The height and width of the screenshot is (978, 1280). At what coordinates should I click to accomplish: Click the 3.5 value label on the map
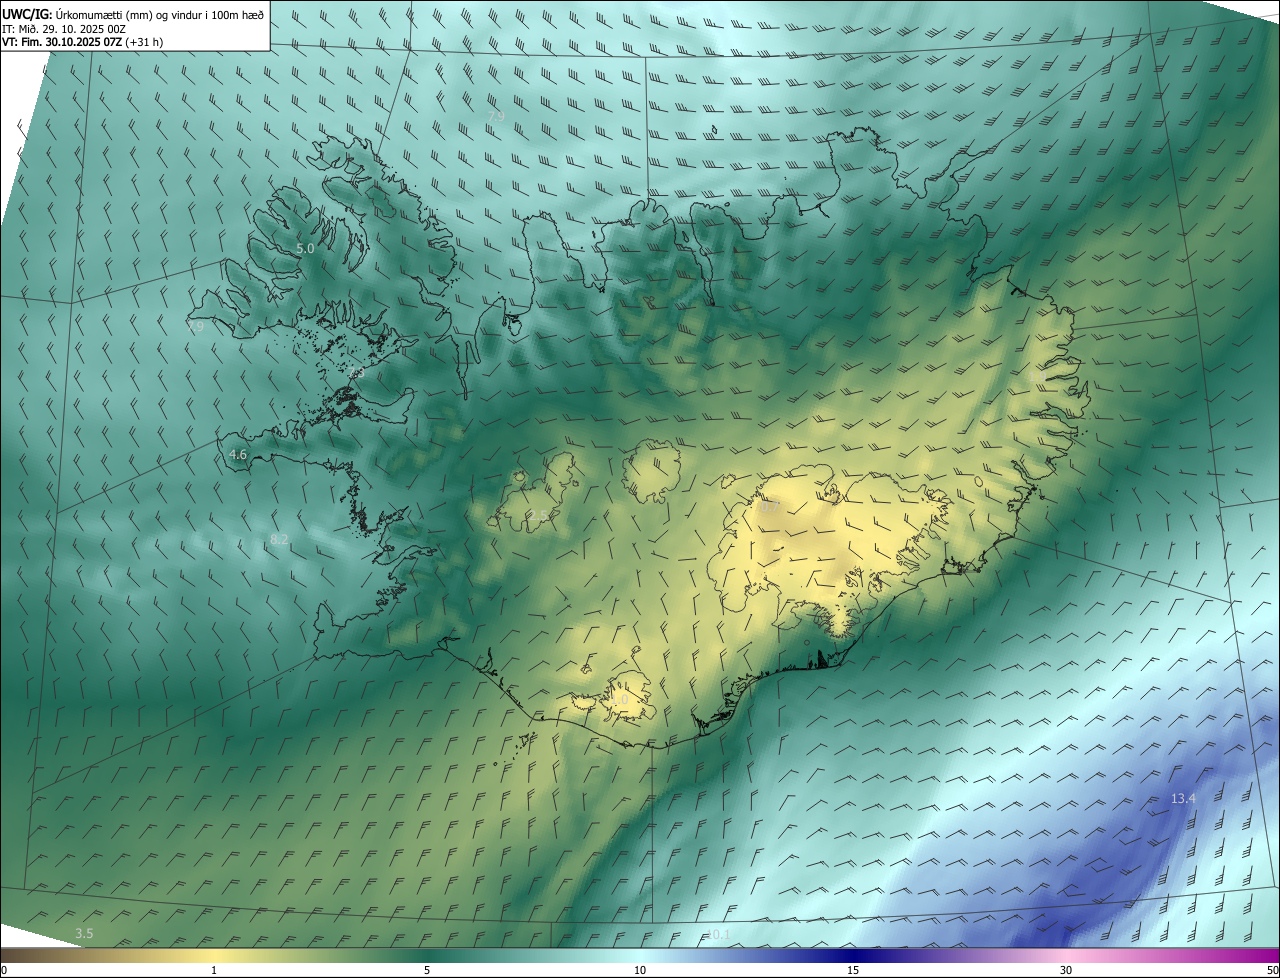(85, 933)
